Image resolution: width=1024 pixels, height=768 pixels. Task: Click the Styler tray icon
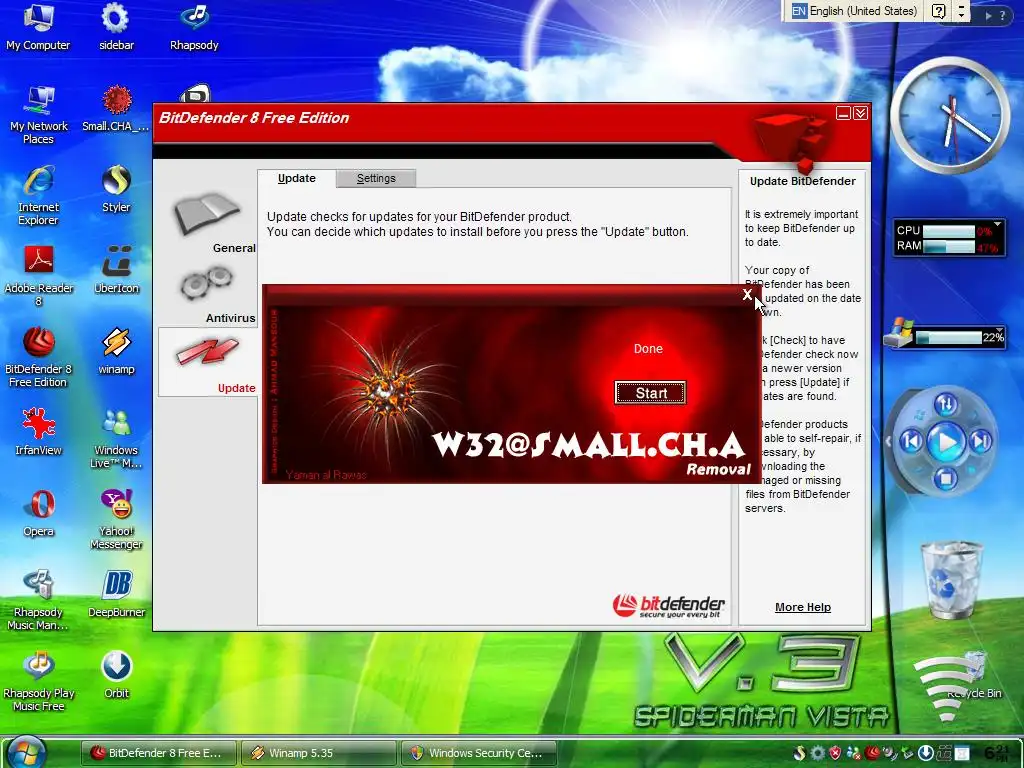click(x=799, y=753)
